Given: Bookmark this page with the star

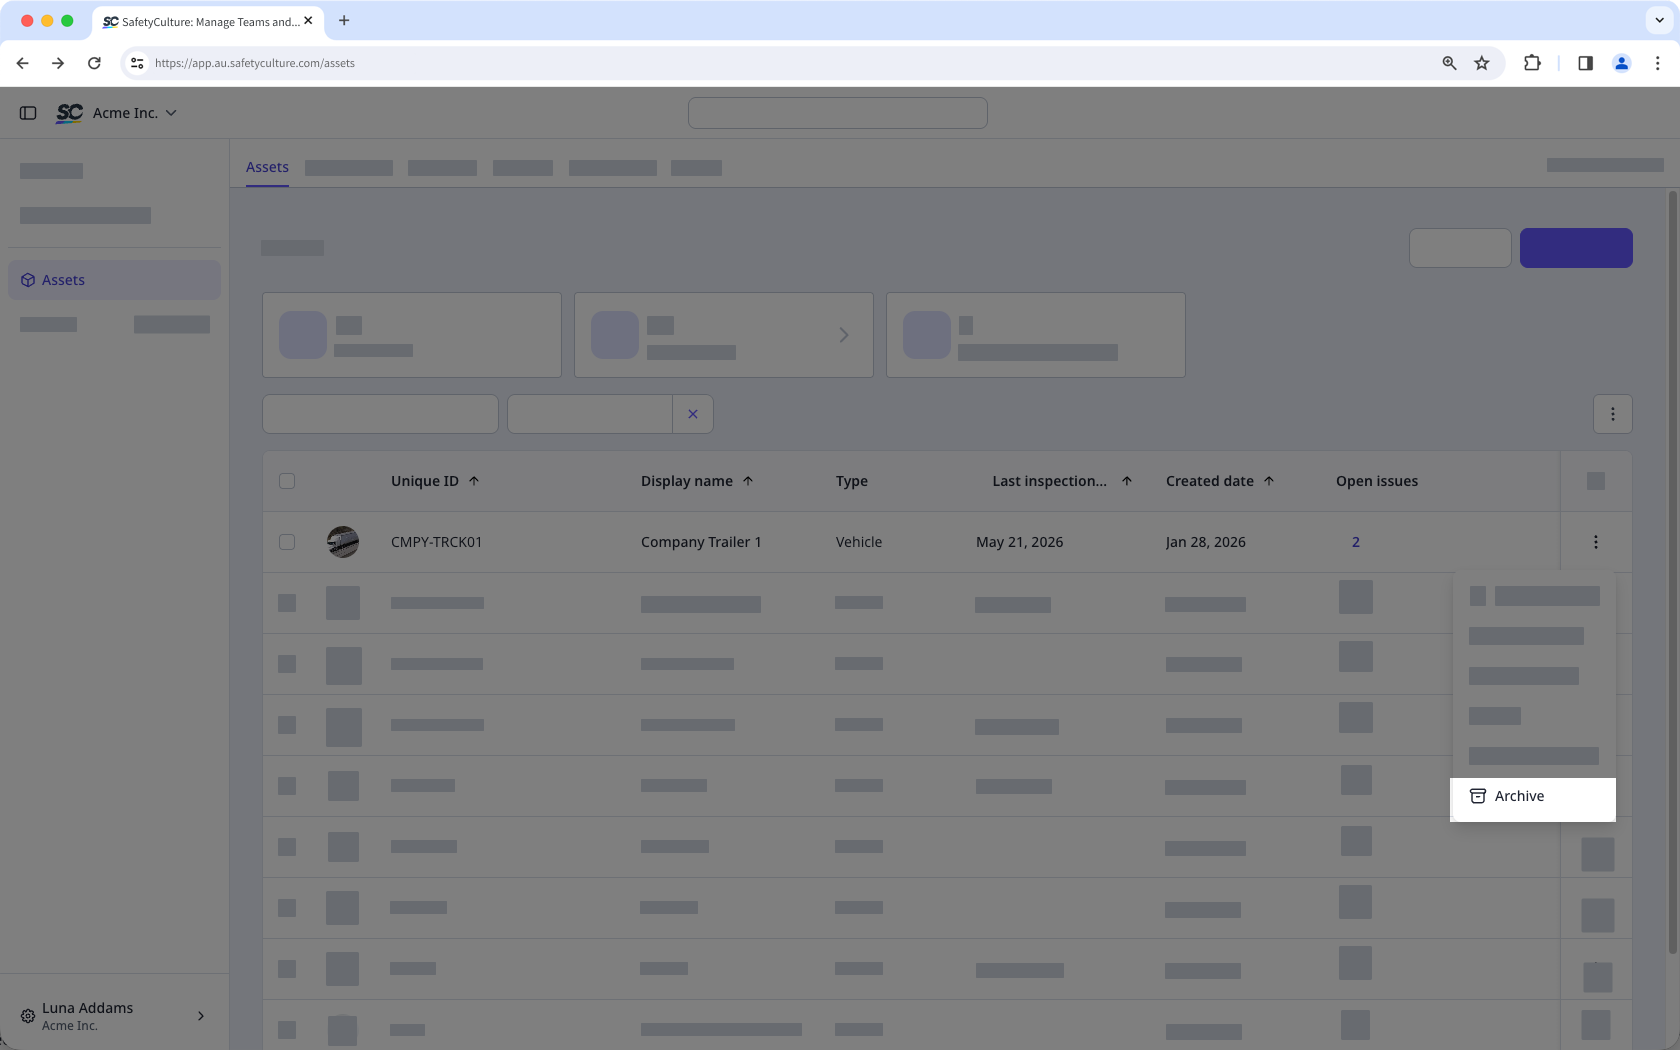Looking at the screenshot, I should pos(1482,63).
